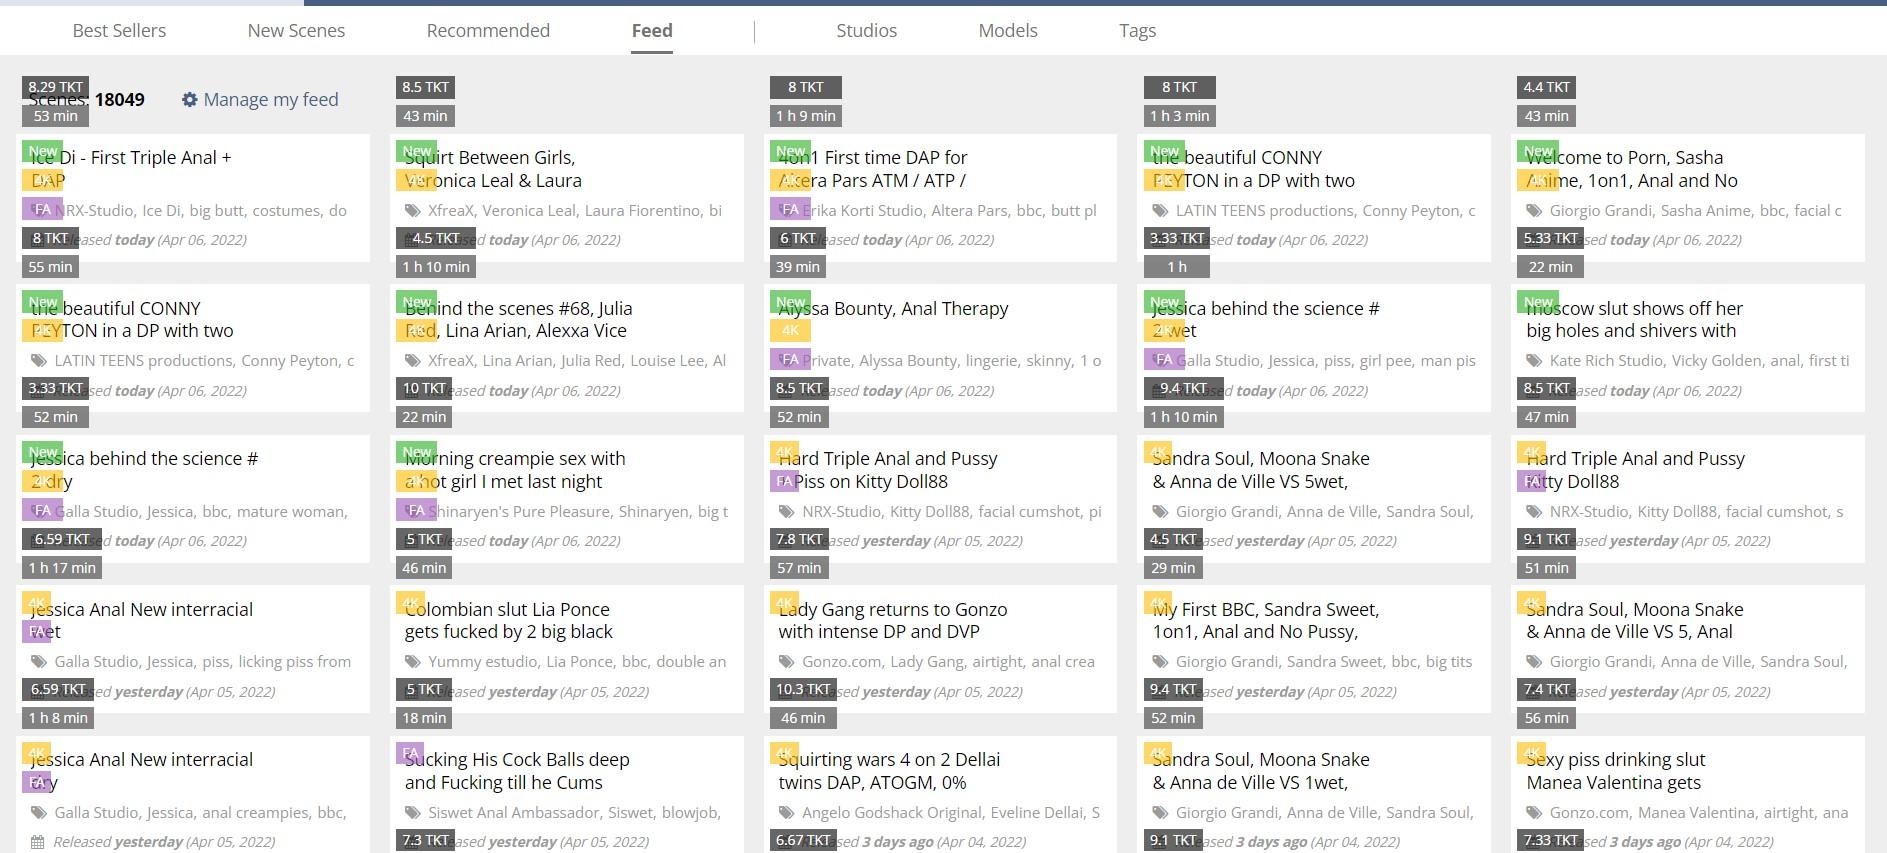This screenshot has height=853, width=1887.
Task: Click the gear icon beside Manage my feed
Action: pyautogui.click(x=190, y=100)
